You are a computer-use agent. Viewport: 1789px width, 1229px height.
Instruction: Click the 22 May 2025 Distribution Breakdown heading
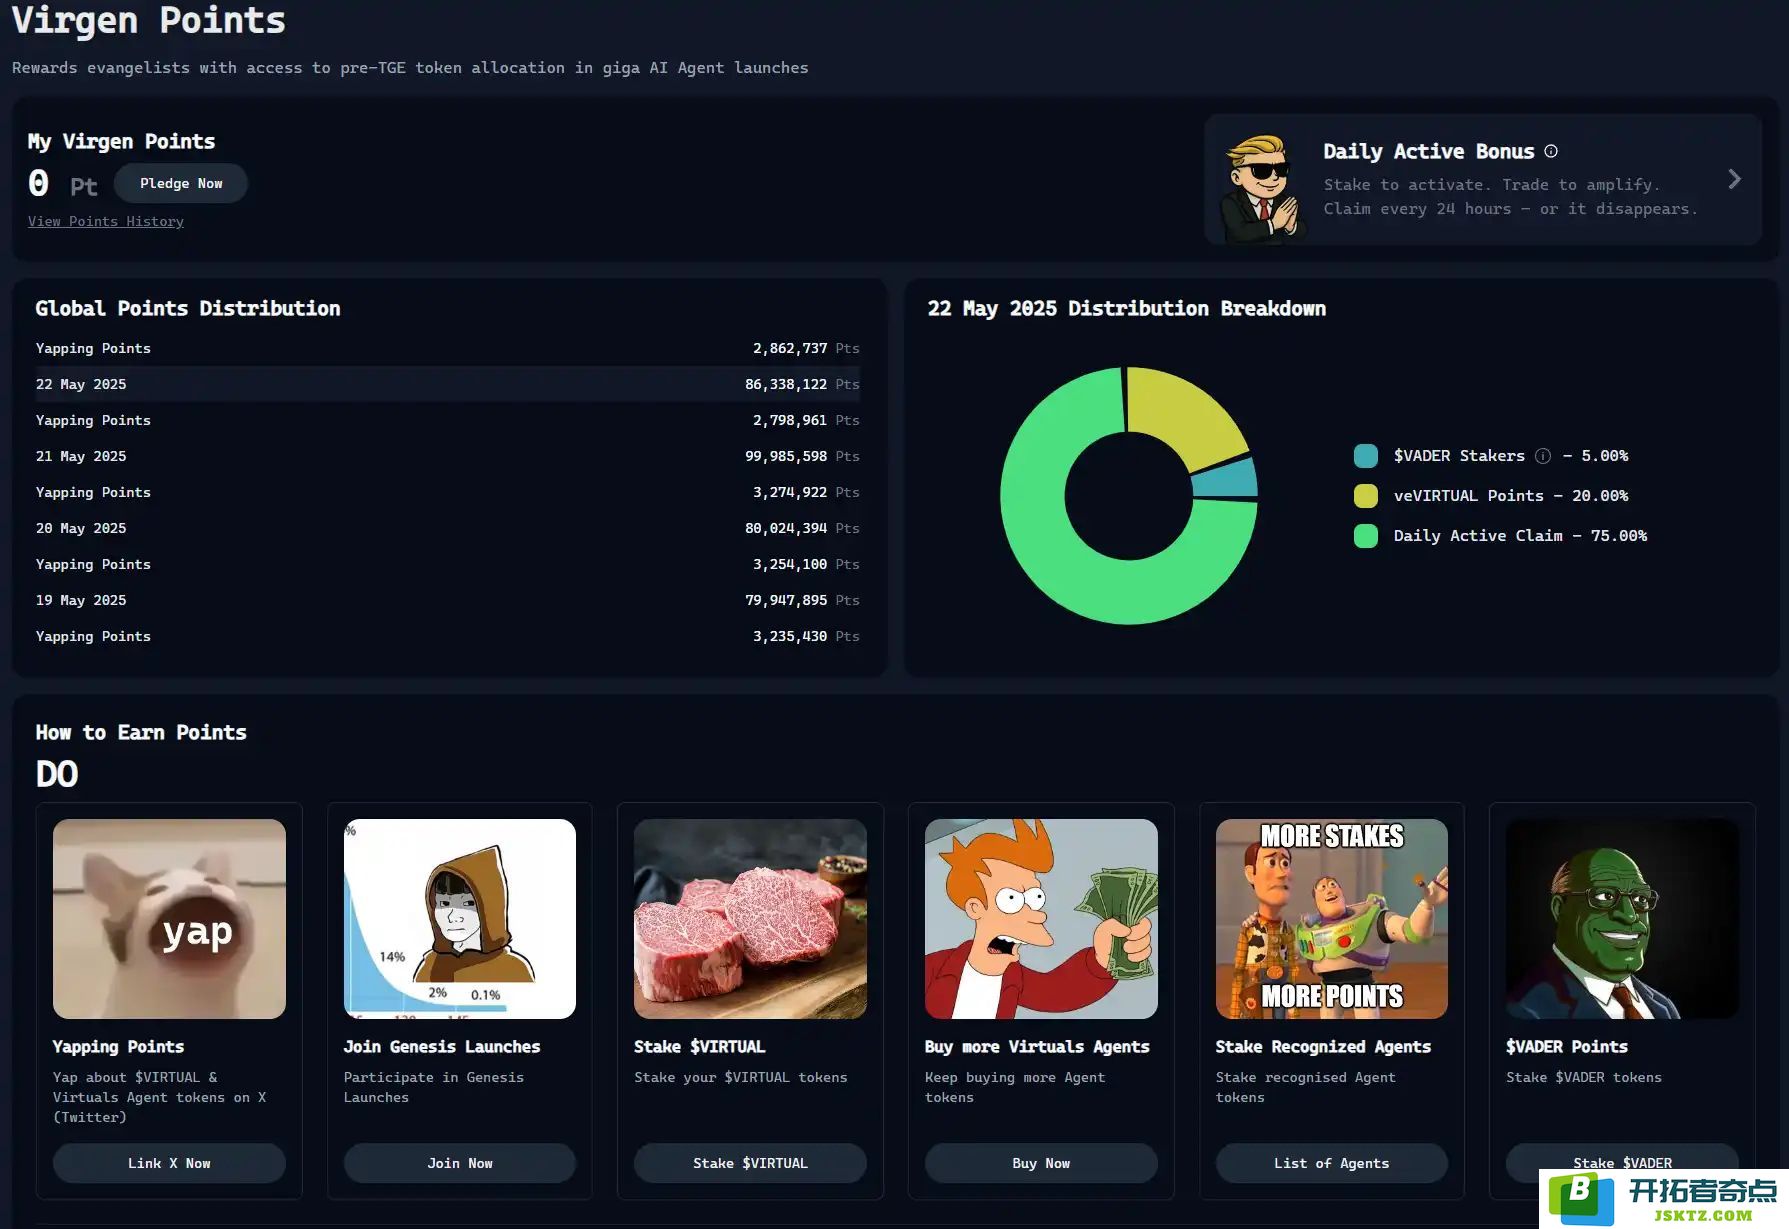[1127, 309]
